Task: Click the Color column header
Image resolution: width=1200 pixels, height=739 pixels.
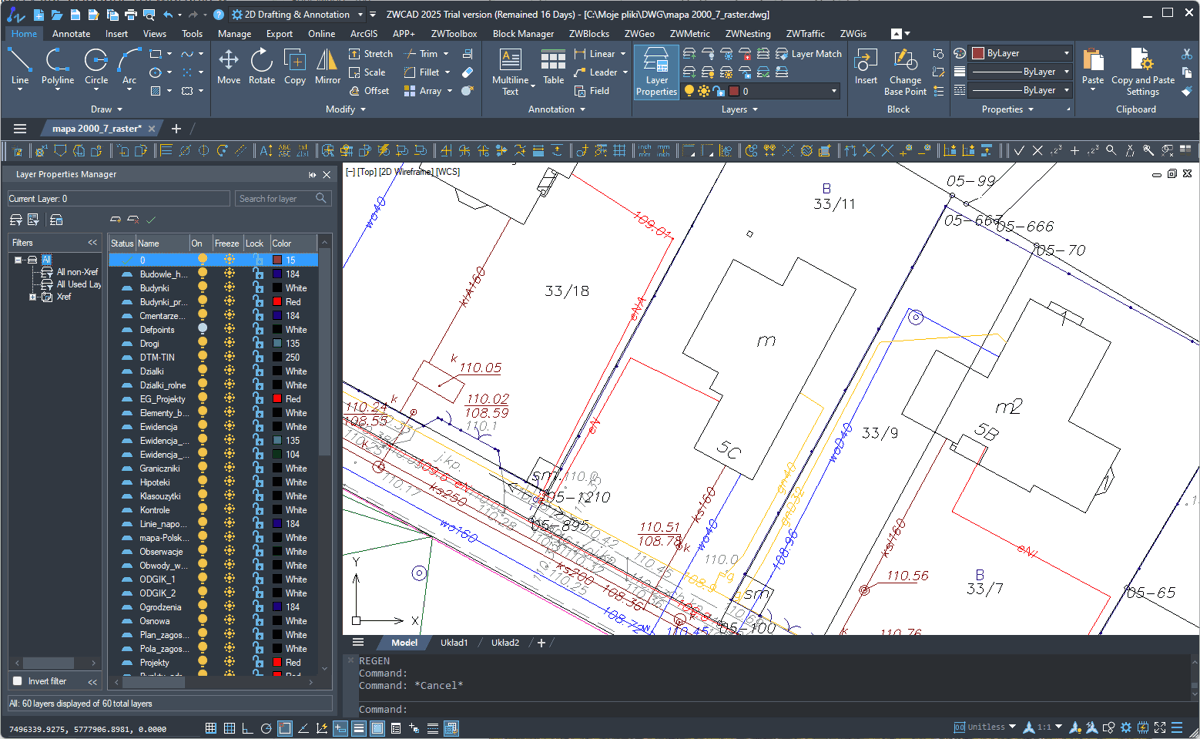Action: [x=293, y=243]
